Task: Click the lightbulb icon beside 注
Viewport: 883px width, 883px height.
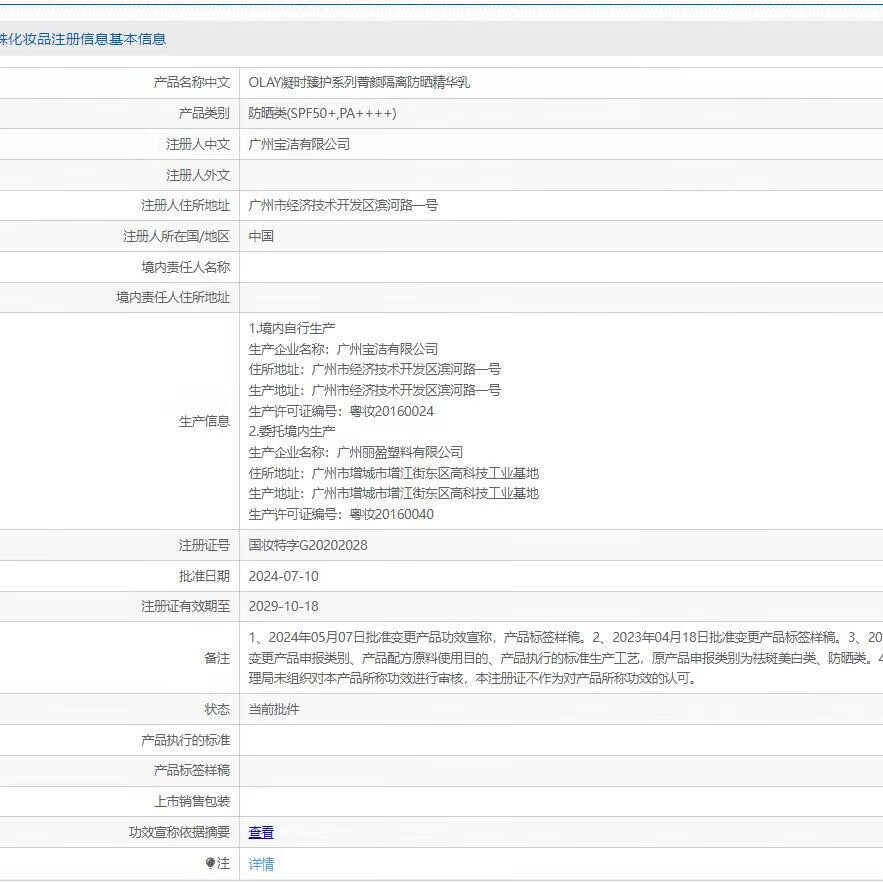Action: click(x=210, y=863)
